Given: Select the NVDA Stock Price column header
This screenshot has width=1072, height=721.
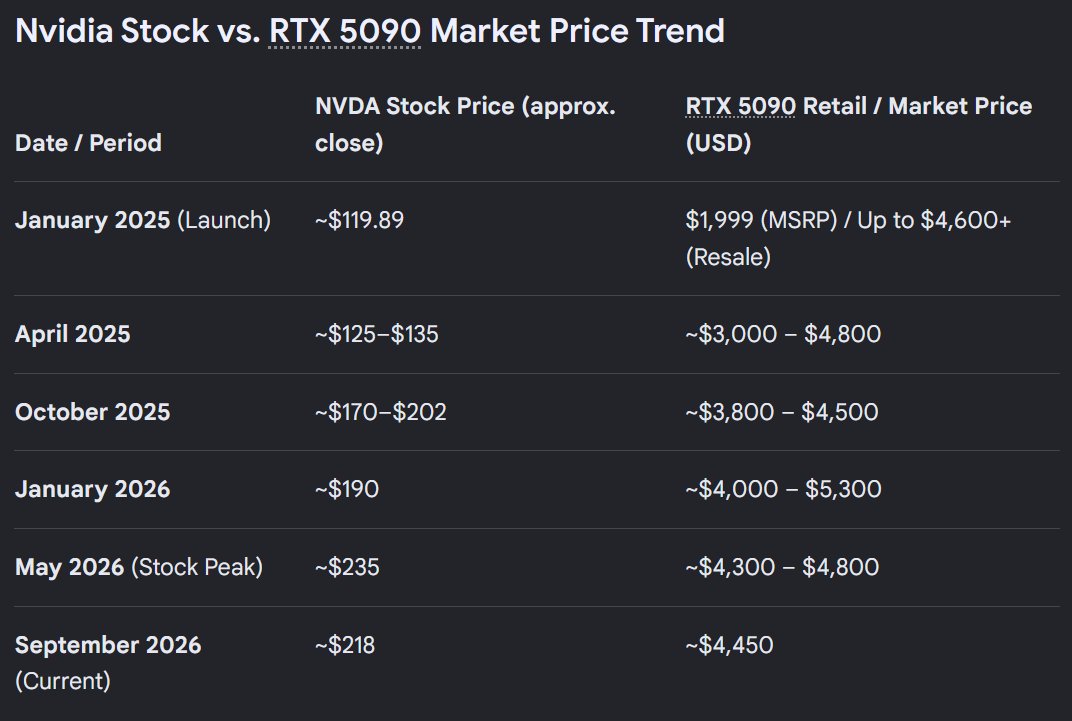Looking at the screenshot, I should pos(466,124).
